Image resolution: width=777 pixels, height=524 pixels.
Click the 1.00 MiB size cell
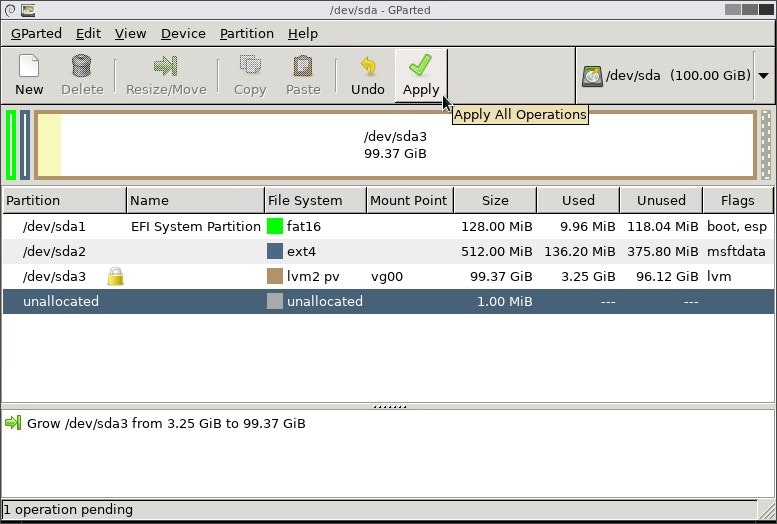pos(504,301)
